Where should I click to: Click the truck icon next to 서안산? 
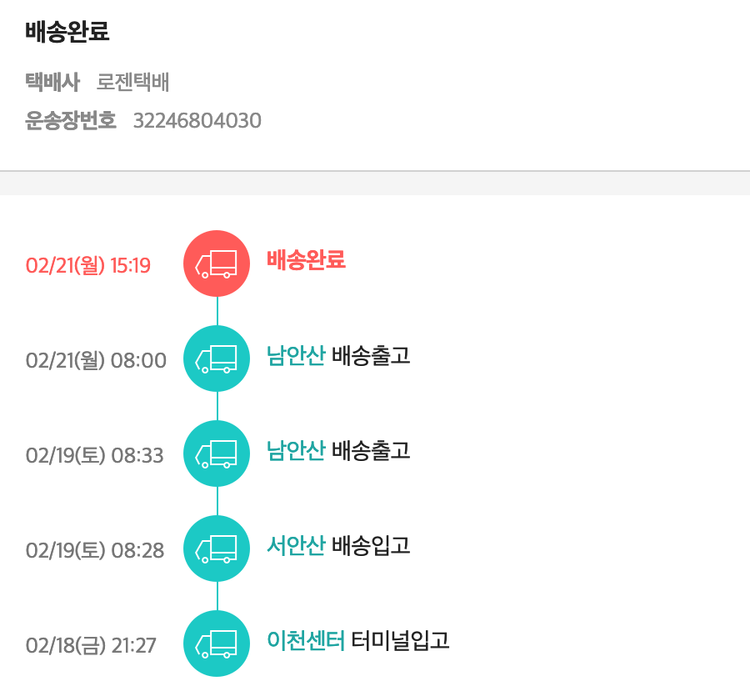(216, 548)
